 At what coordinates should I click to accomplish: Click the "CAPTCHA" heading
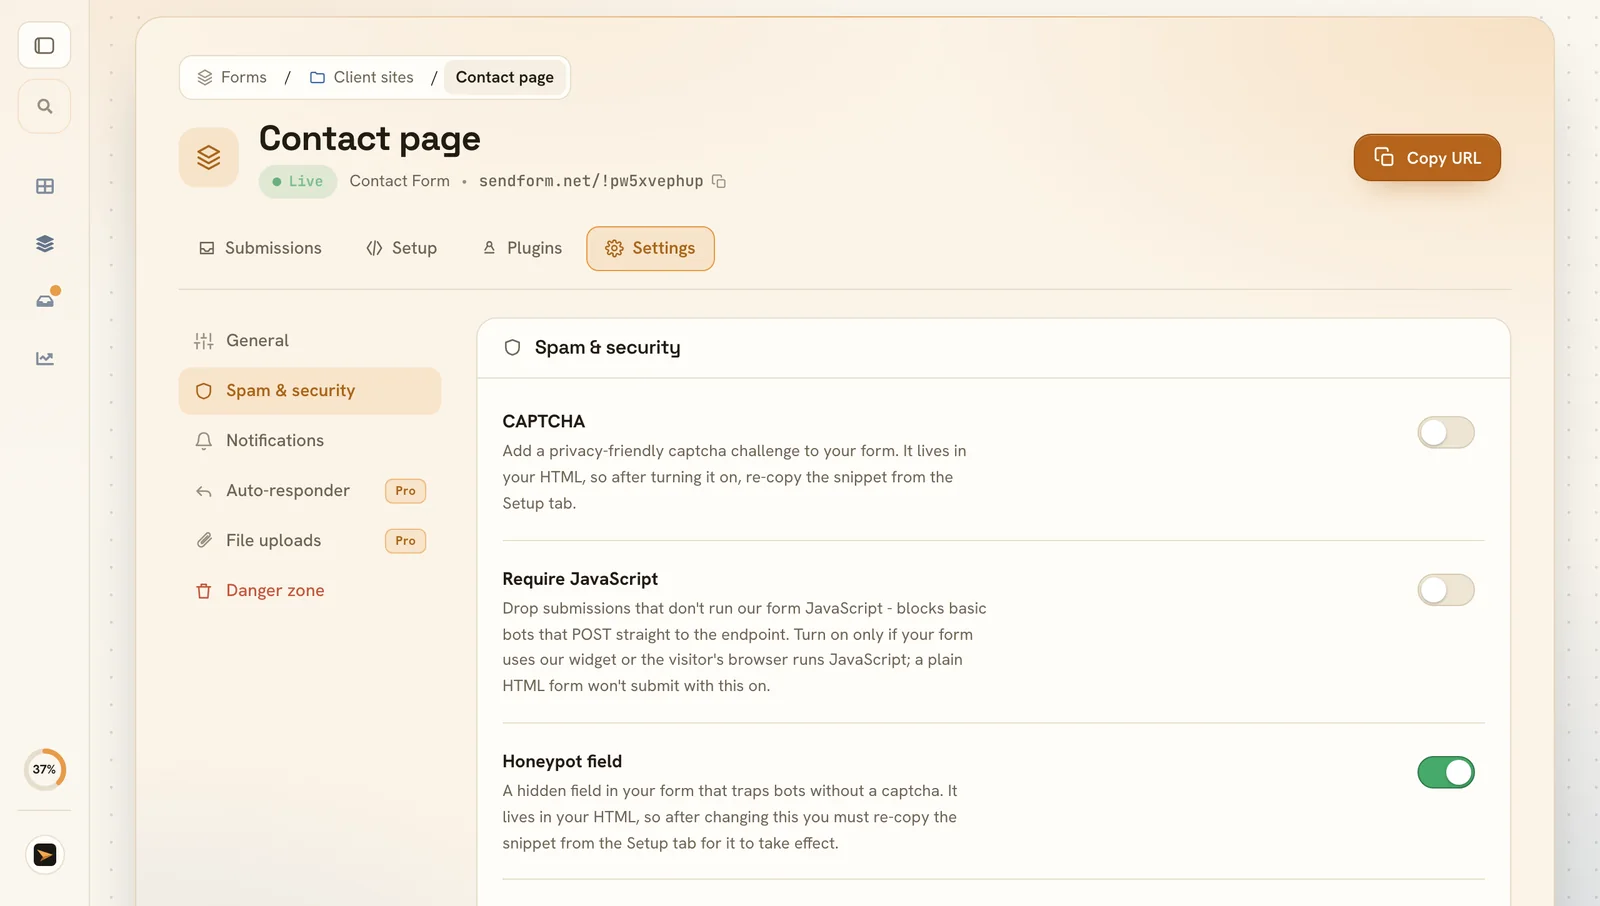544,422
